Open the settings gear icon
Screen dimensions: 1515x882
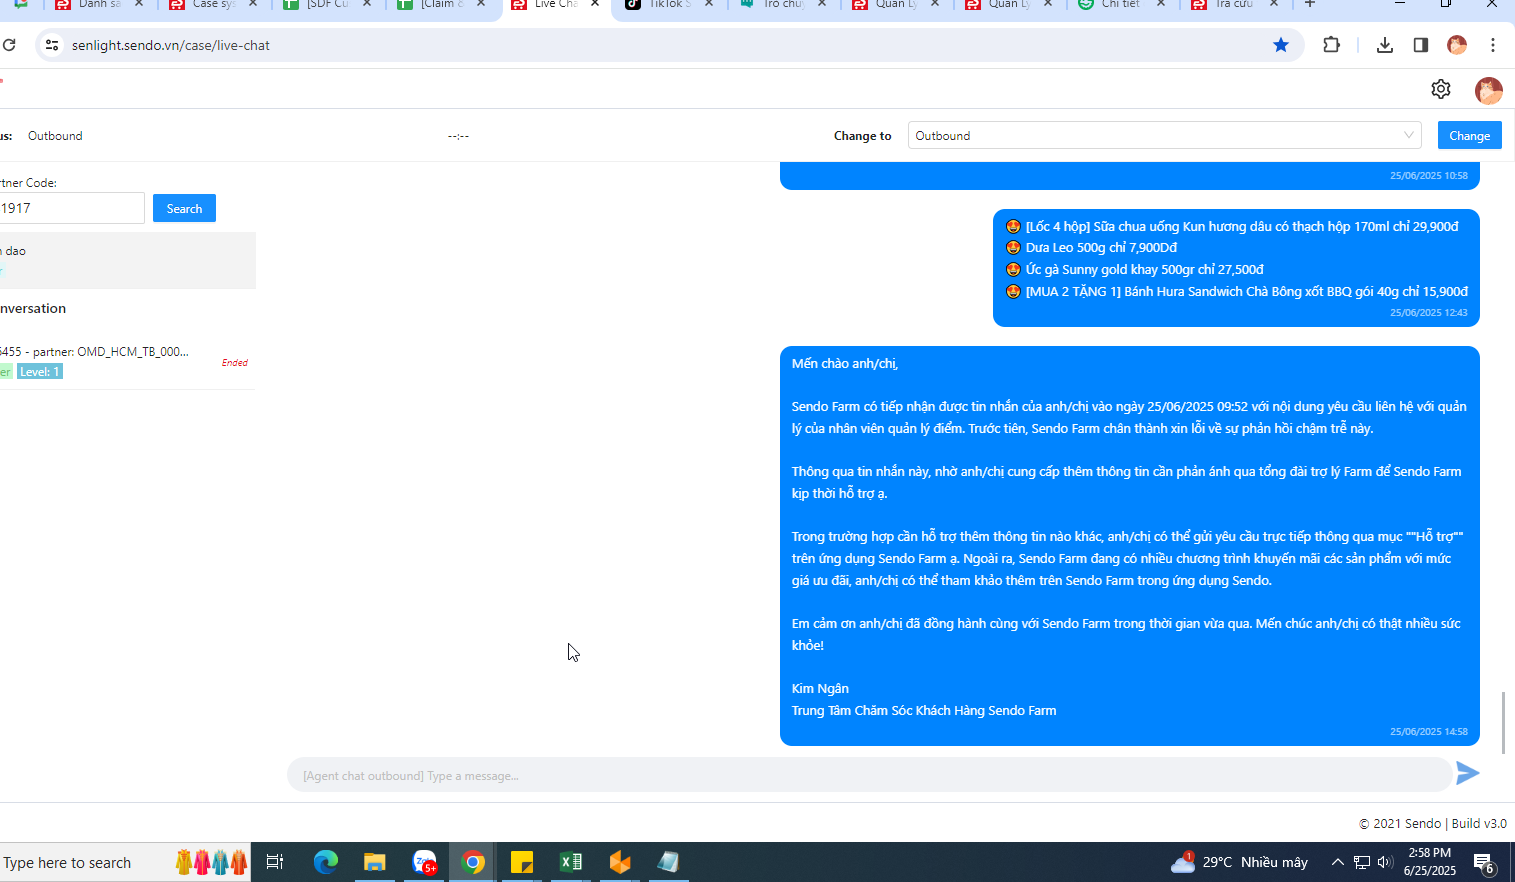tap(1441, 89)
